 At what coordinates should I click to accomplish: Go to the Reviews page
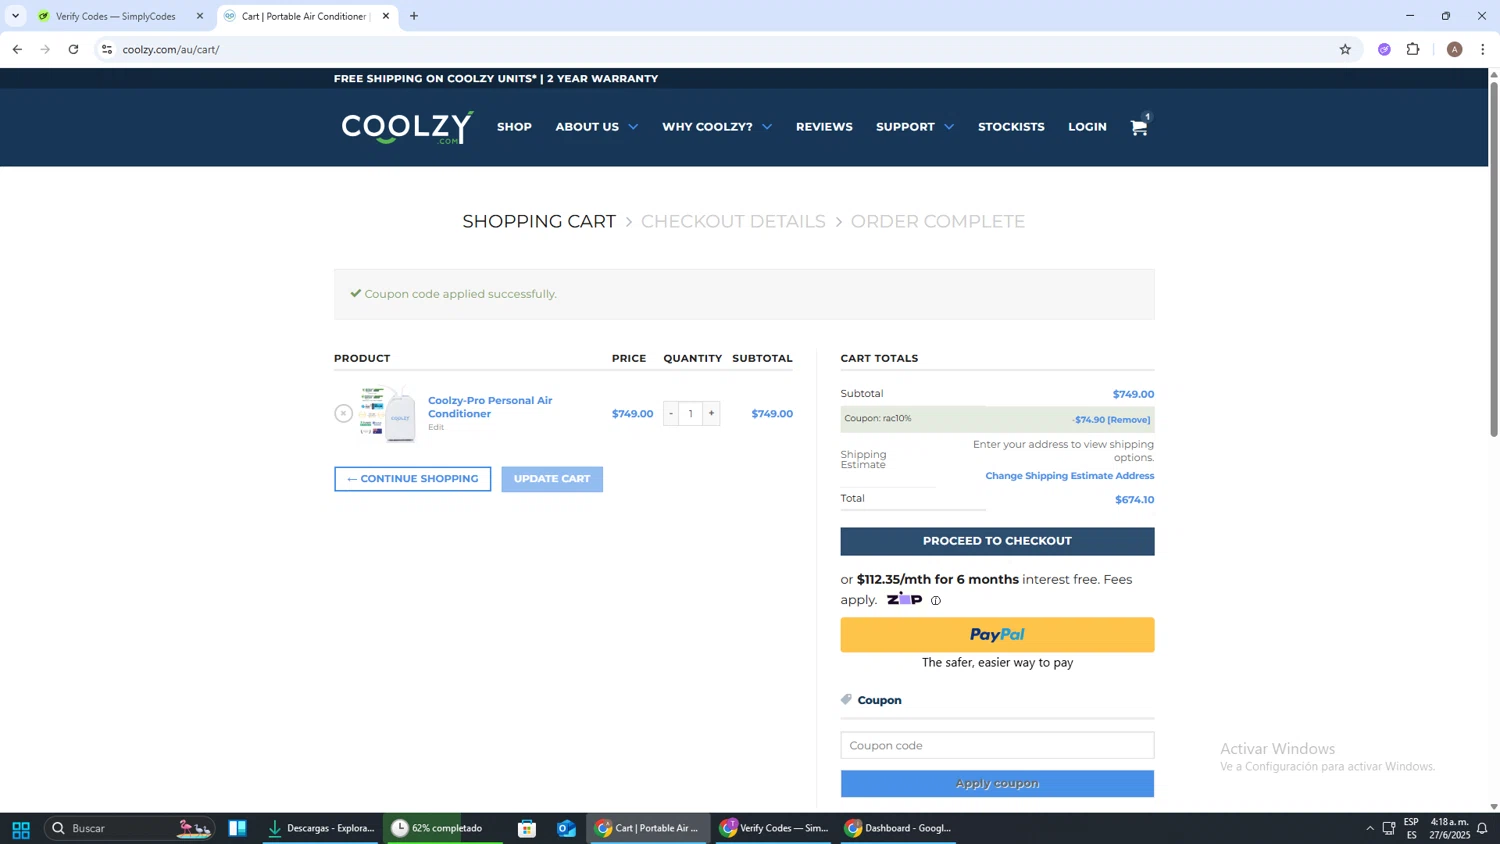(x=824, y=127)
